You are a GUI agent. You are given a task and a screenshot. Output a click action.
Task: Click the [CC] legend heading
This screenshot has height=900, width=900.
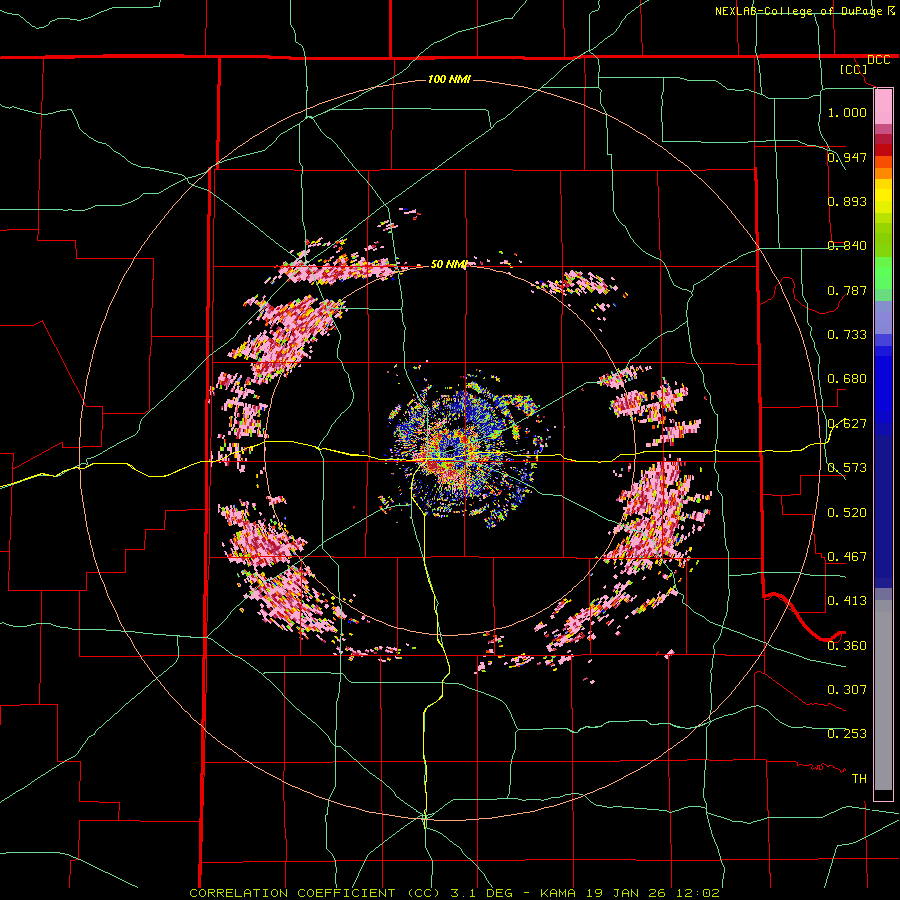pyautogui.click(x=854, y=69)
